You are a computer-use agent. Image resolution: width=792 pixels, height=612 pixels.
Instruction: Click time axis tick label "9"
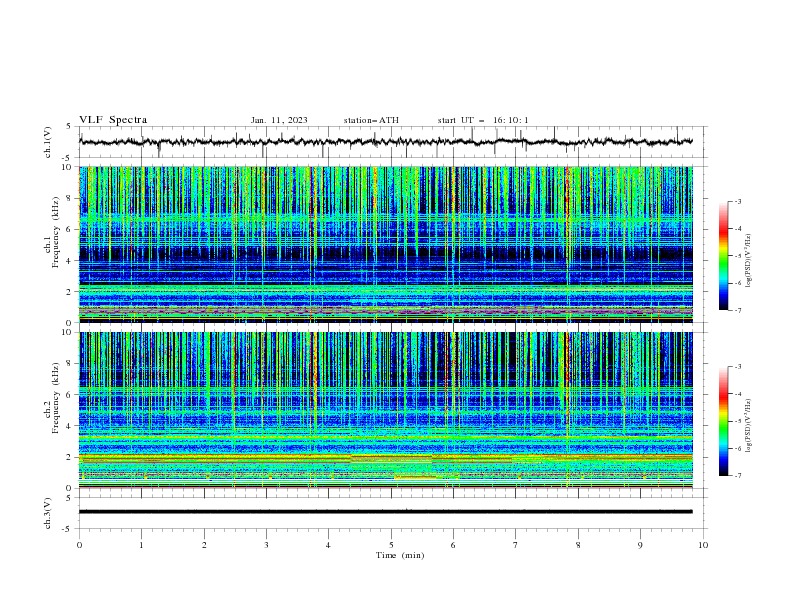[x=640, y=545]
